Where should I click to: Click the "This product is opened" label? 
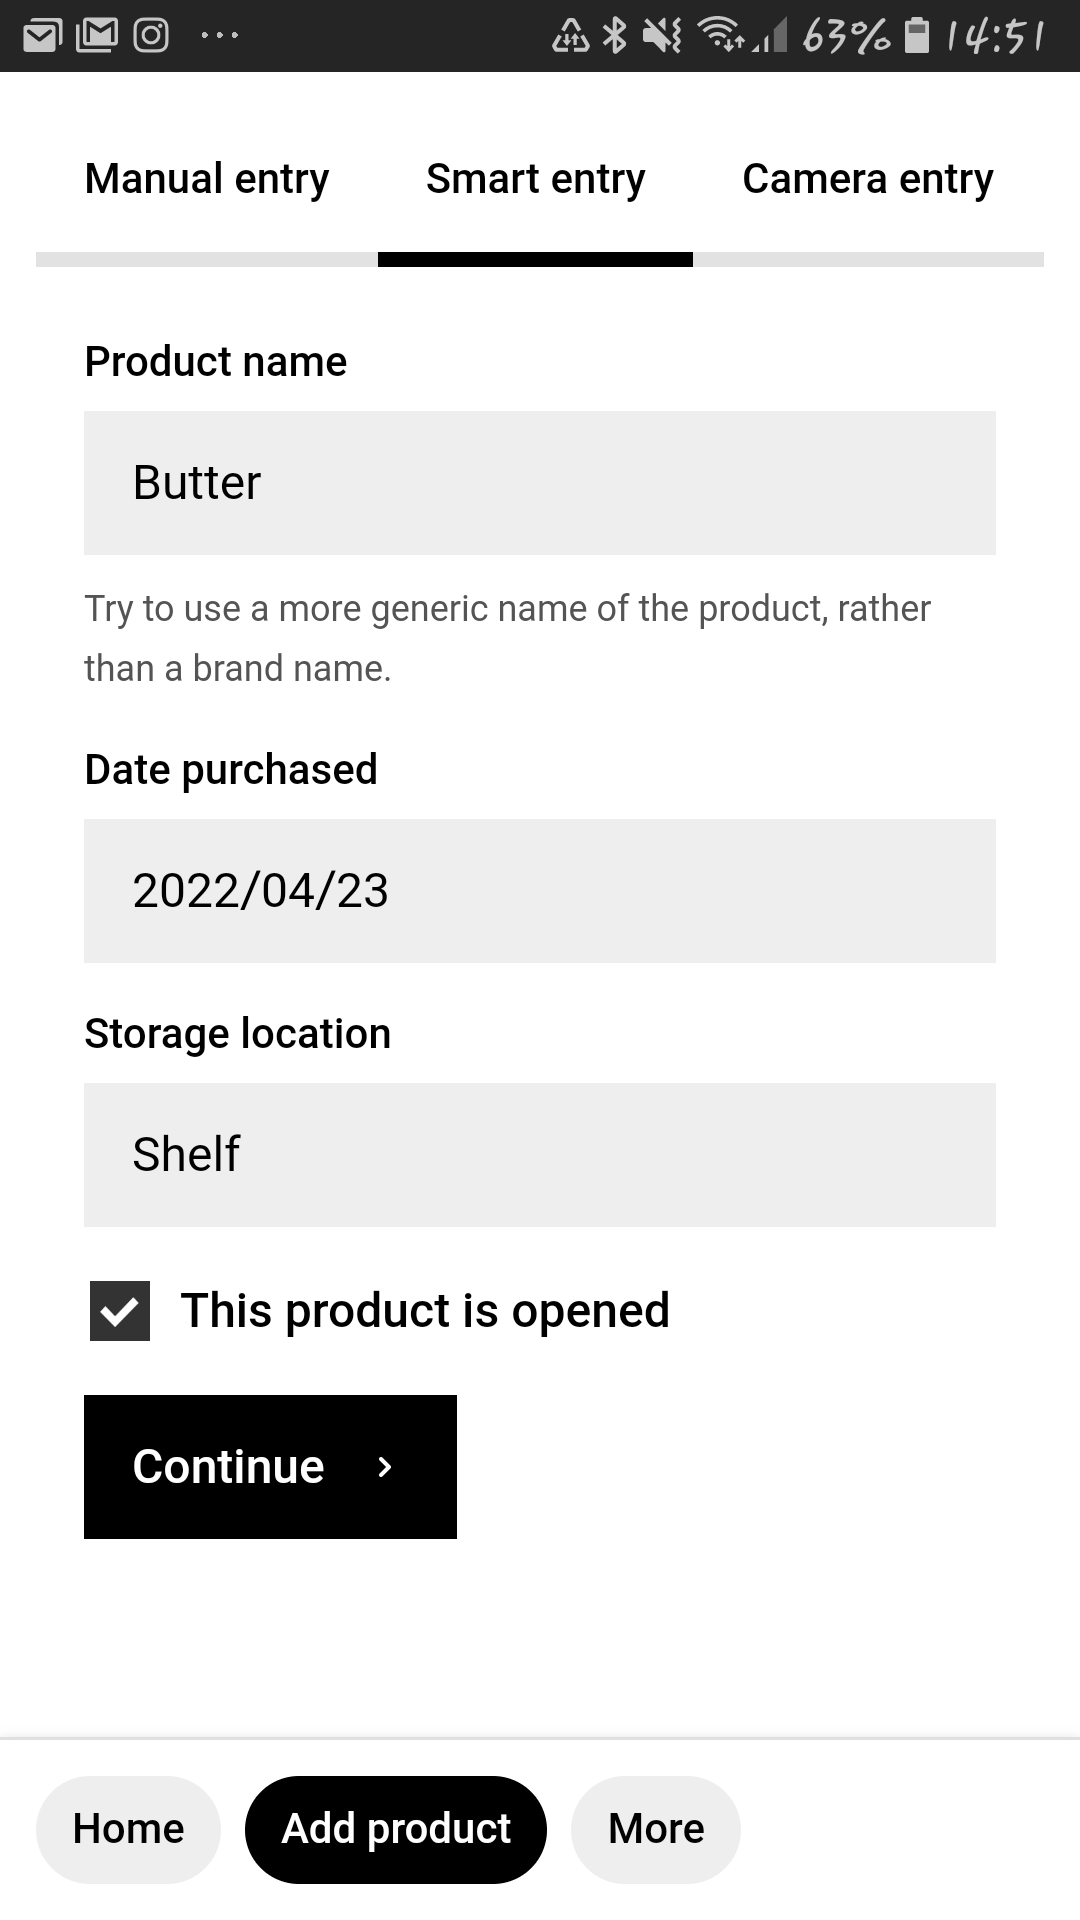click(425, 1311)
